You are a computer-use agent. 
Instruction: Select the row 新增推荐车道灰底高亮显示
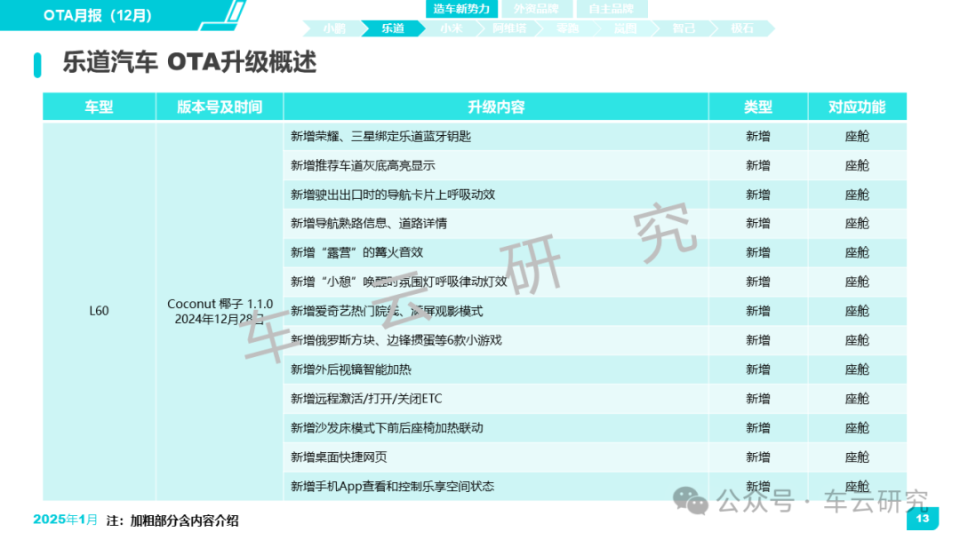point(496,165)
